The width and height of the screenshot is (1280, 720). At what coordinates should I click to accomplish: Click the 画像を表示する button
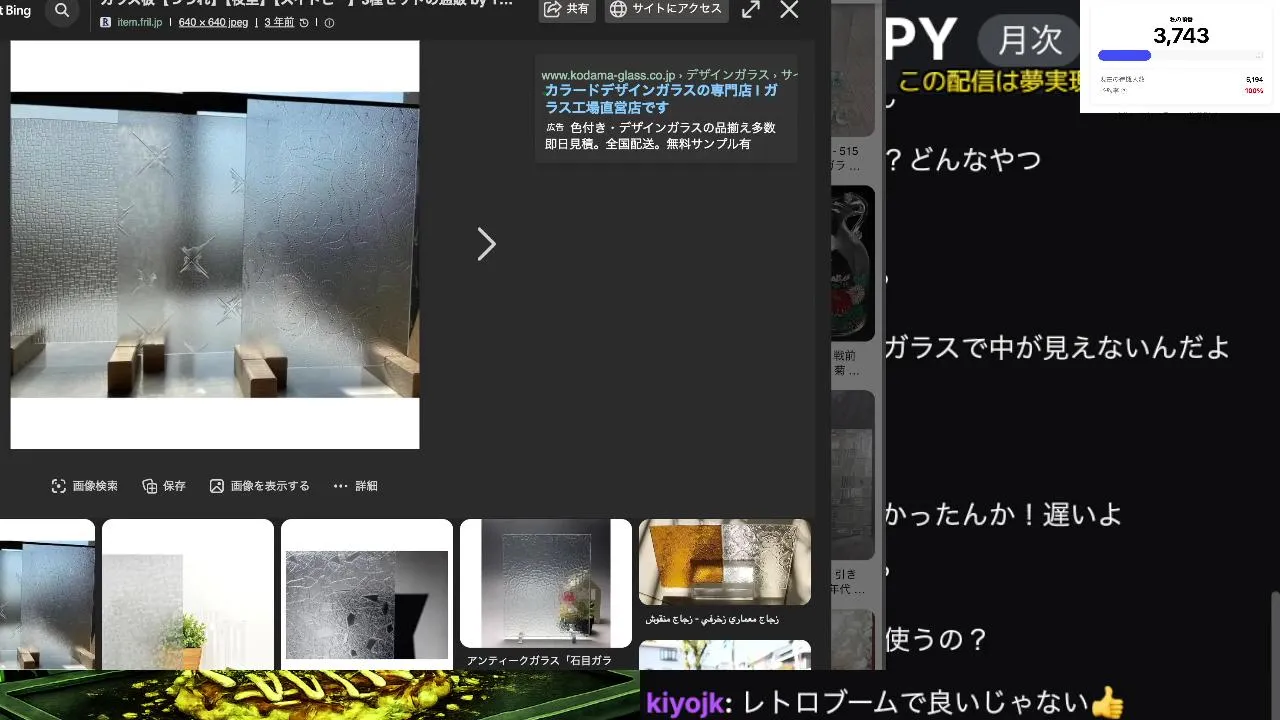pos(260,486)
